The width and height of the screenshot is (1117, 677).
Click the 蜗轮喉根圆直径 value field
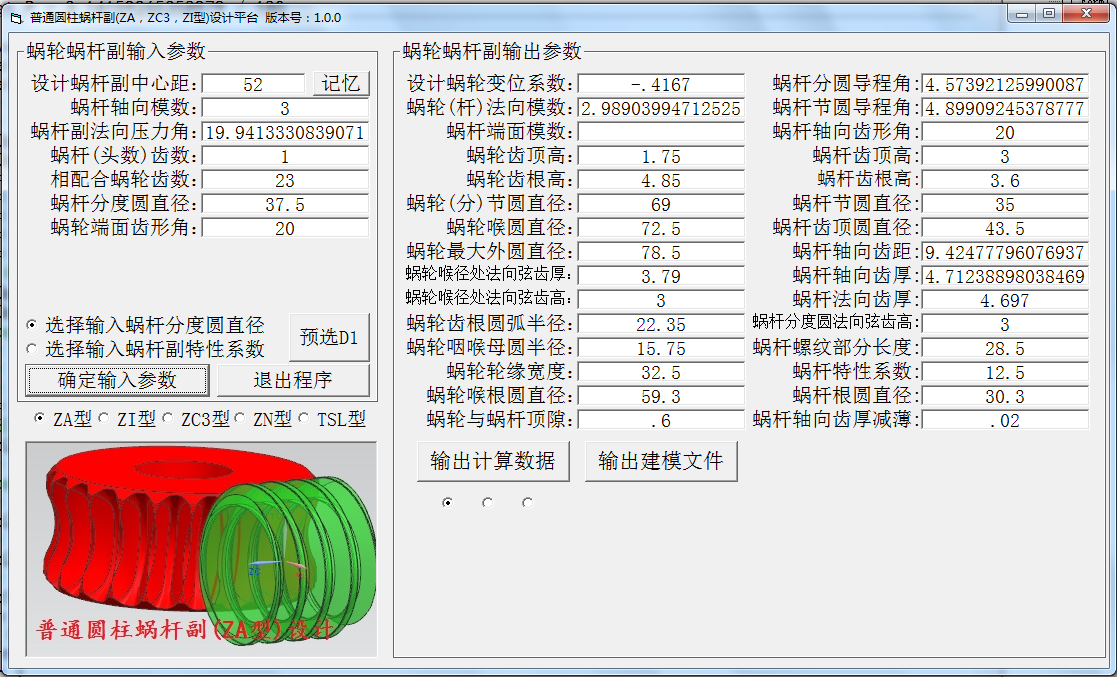[x=661, y=396]
